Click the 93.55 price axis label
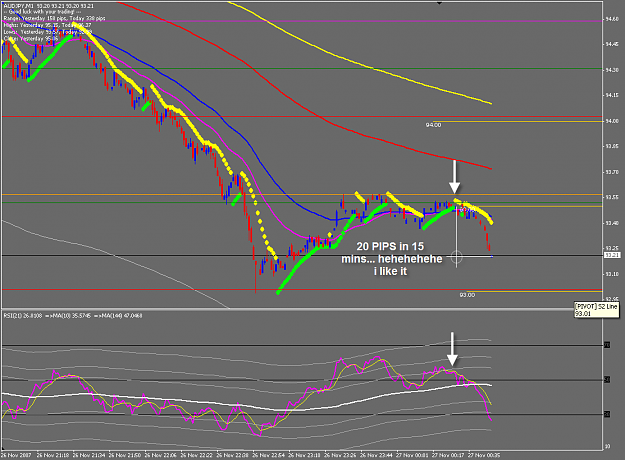This screenshot has width=625, height=460. pyautogui.click(x=612, y=197)
